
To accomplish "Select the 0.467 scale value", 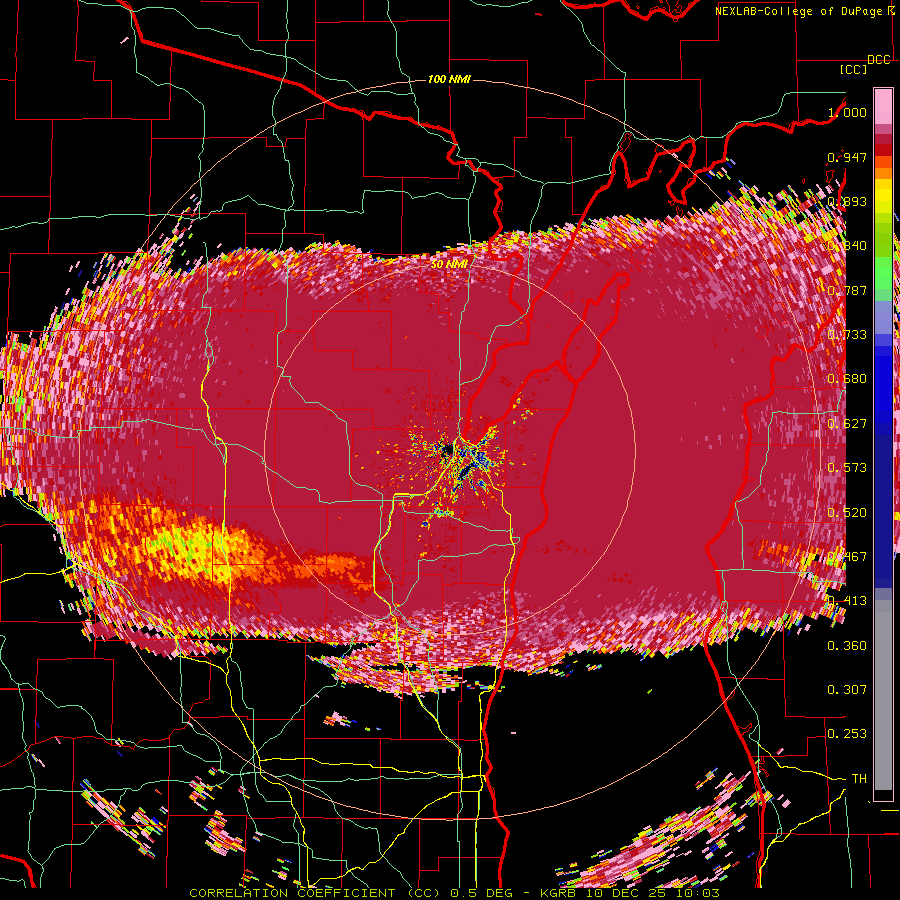I will pos(847,557).
